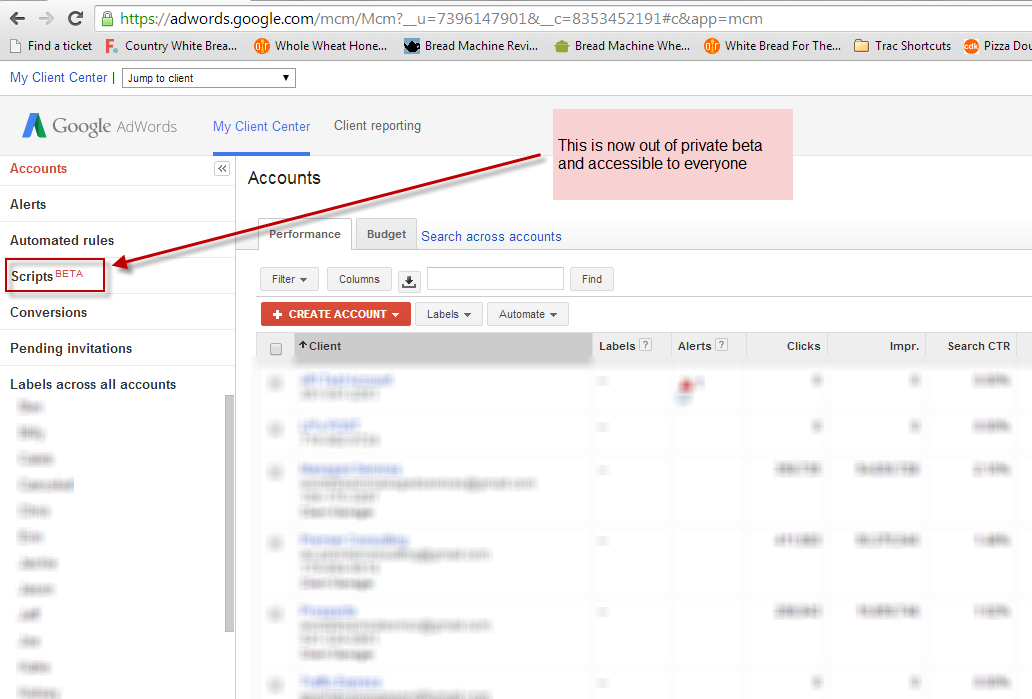
Task: Click the Labels across all accounts heading
Action: [93, 384]
